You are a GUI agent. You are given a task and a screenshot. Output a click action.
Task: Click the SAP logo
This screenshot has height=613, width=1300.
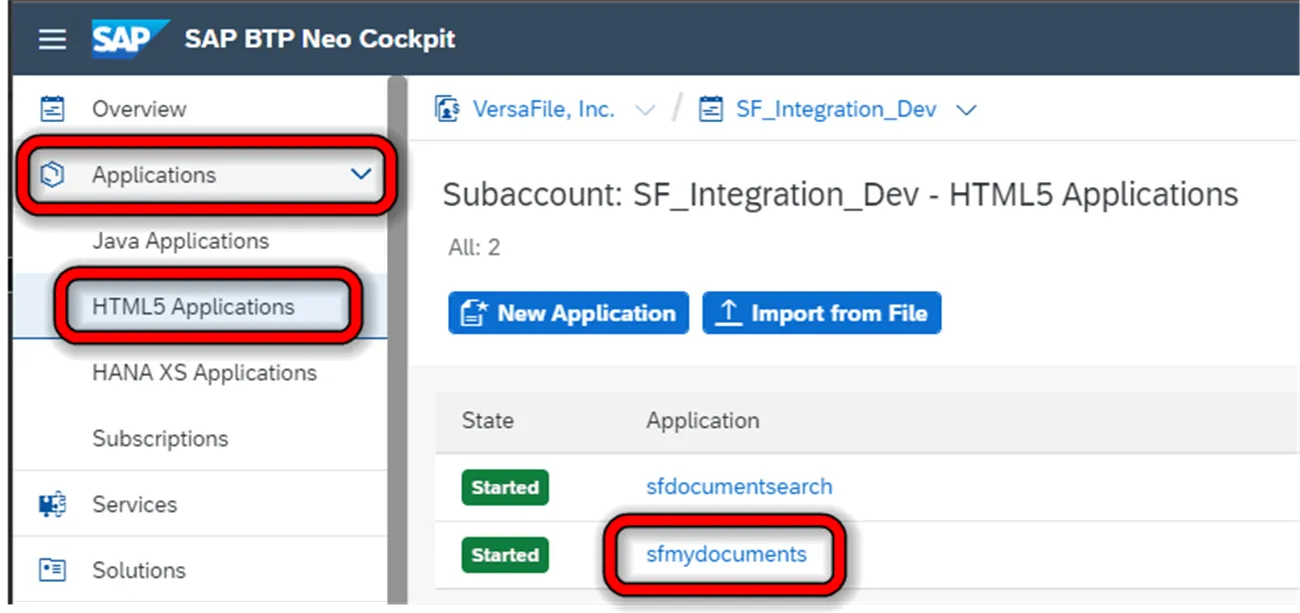[x=130, y=39]
